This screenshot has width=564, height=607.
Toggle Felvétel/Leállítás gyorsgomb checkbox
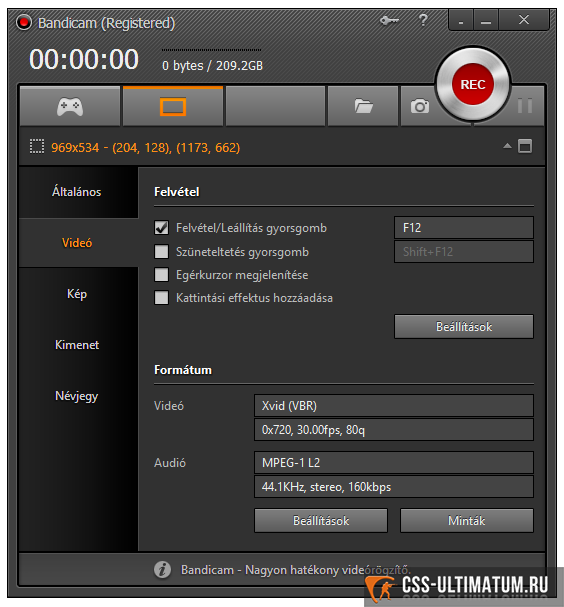(161, 228)
